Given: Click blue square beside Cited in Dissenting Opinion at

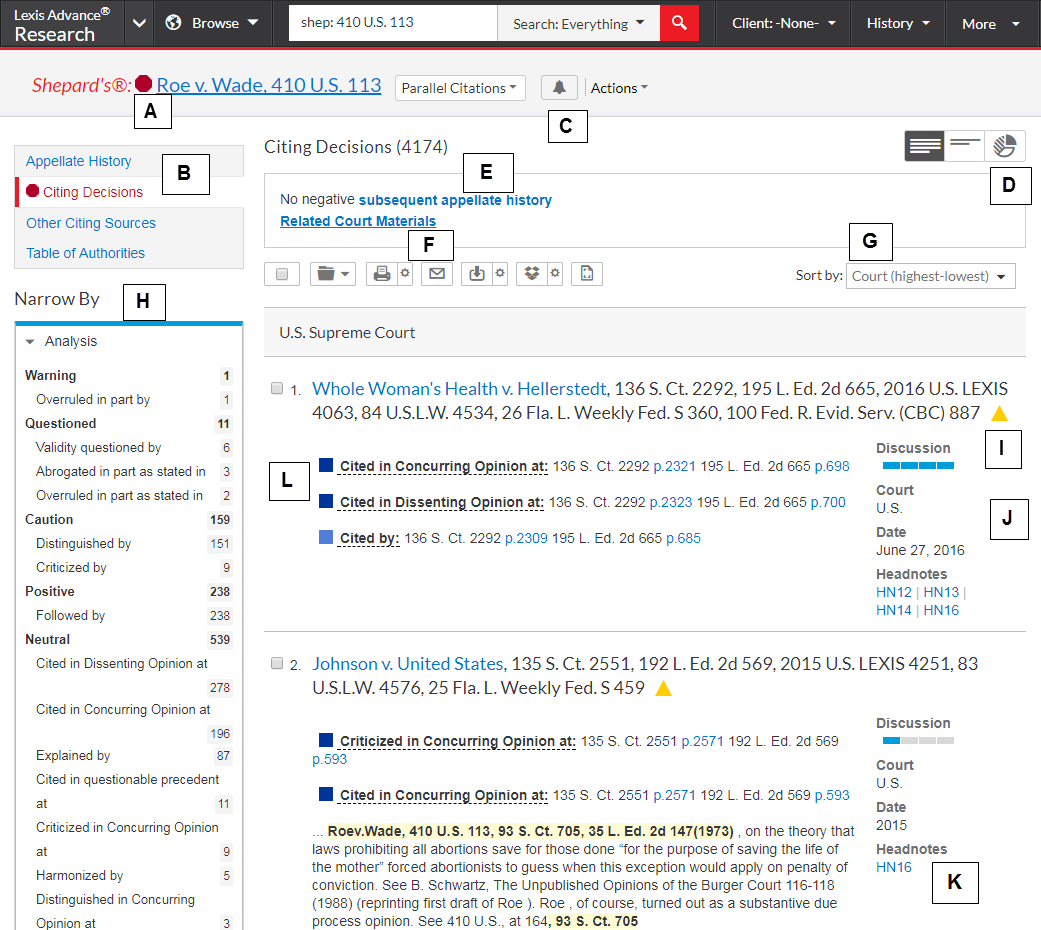Looking at the screenshot, I should (x=326, y=501).
